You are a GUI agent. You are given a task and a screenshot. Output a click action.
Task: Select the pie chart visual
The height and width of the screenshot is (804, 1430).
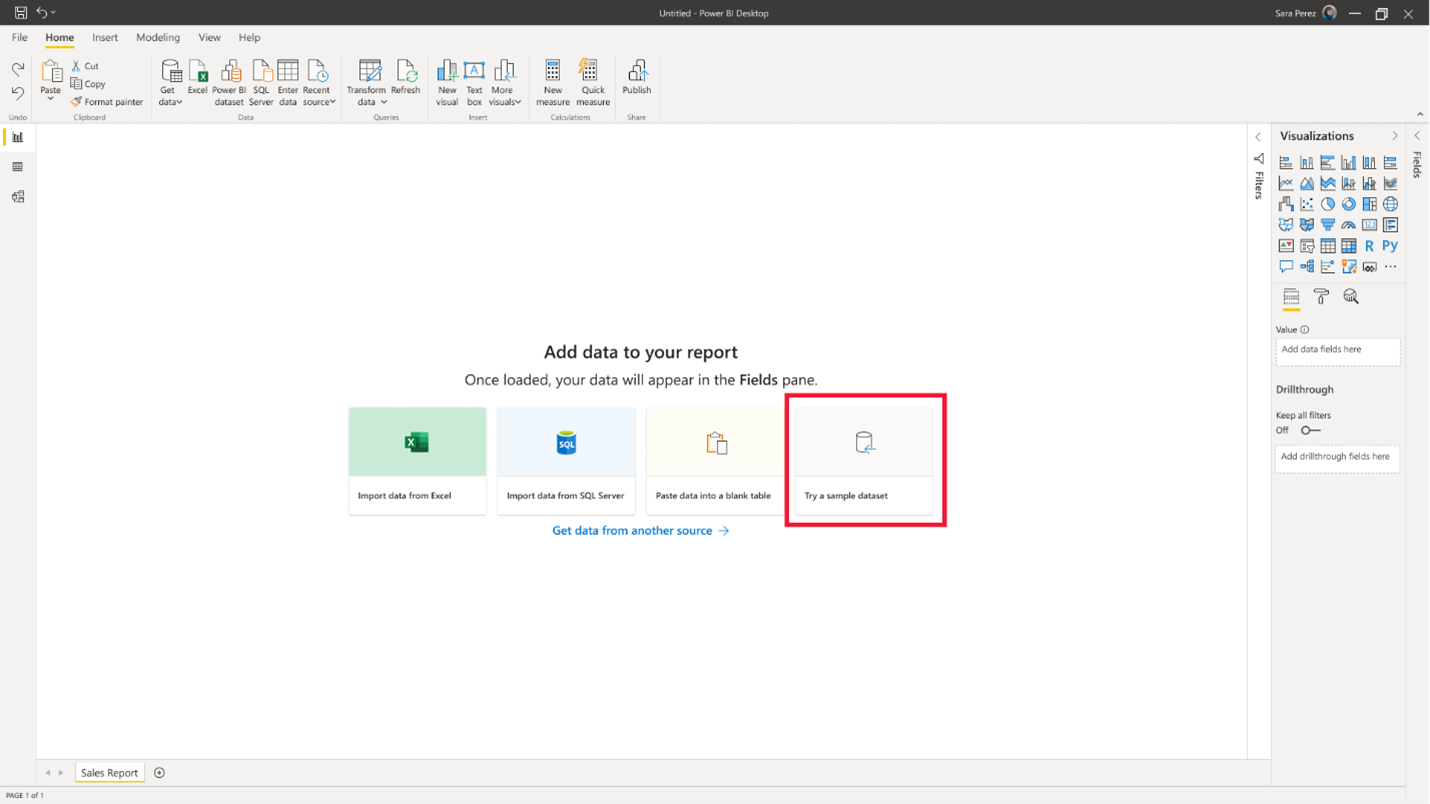coord(1328,203)
